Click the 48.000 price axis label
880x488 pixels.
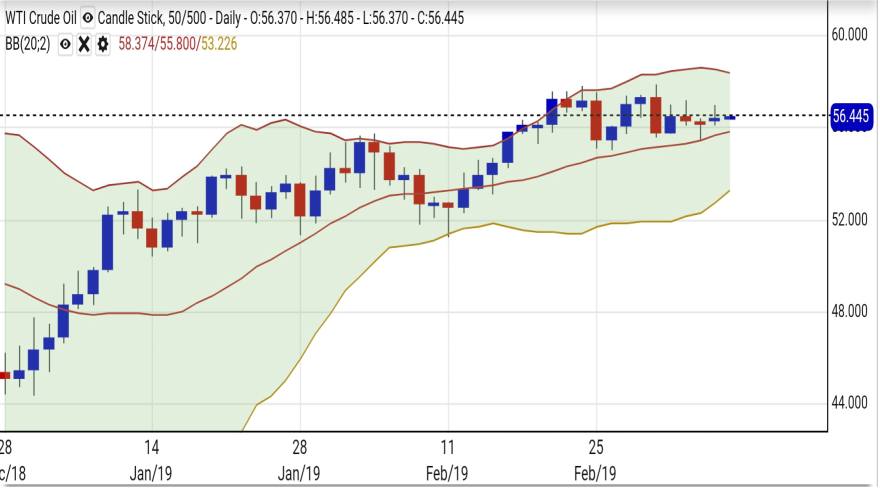tap(850, 311)
